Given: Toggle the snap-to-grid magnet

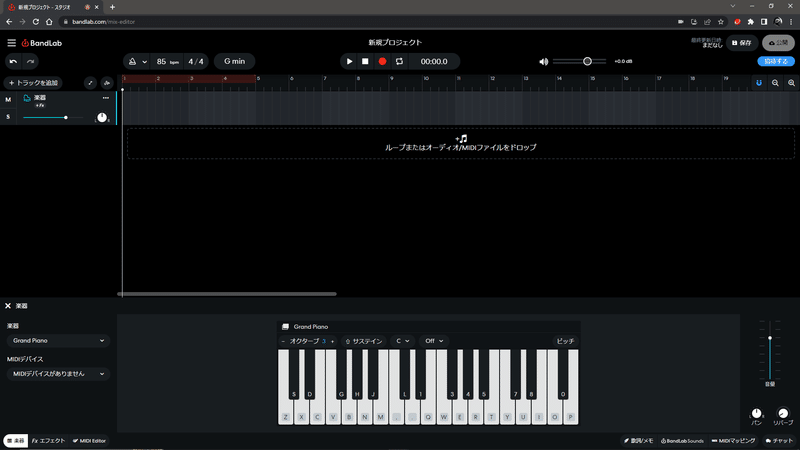Looking at the screenshot, I should [759, 83].
